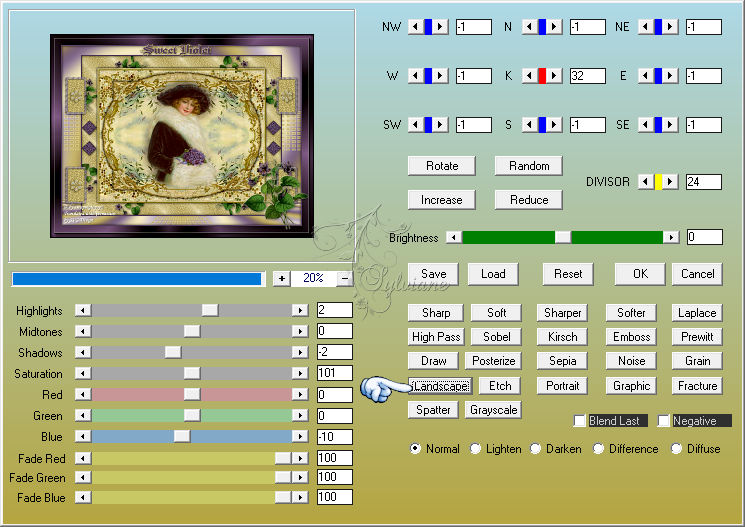Click the NW right arrow stepper
The width and height of the screenshot is (745, 527).
coord(440,27)
